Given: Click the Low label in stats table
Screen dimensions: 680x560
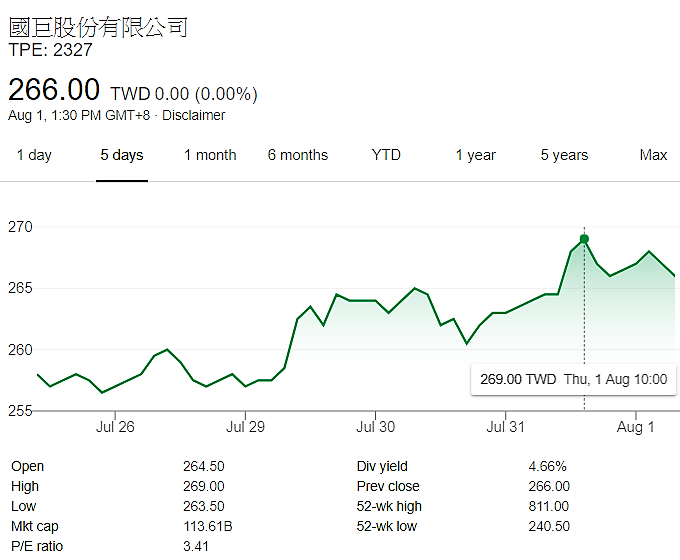Looking at the screenshot, I should [23, 506].
